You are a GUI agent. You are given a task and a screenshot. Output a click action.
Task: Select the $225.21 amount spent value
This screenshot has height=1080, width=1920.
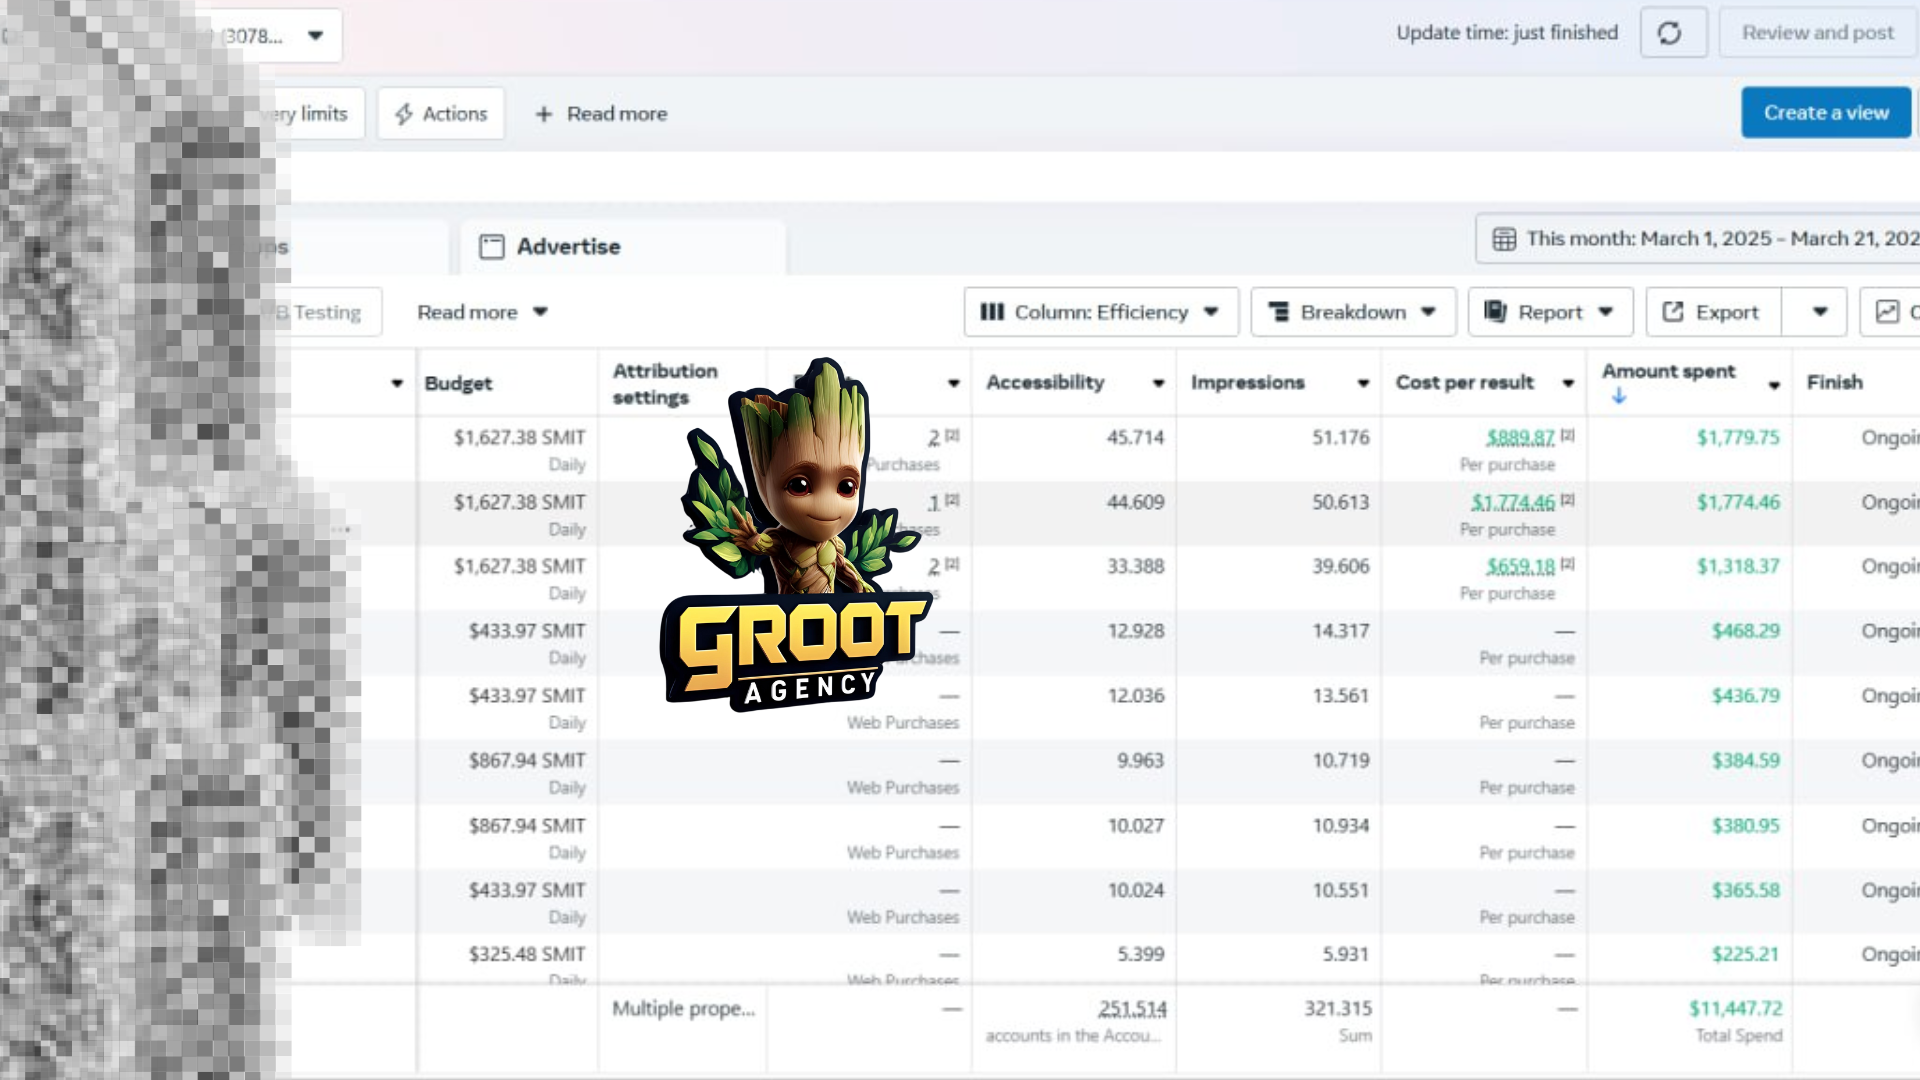[1746, 955]
